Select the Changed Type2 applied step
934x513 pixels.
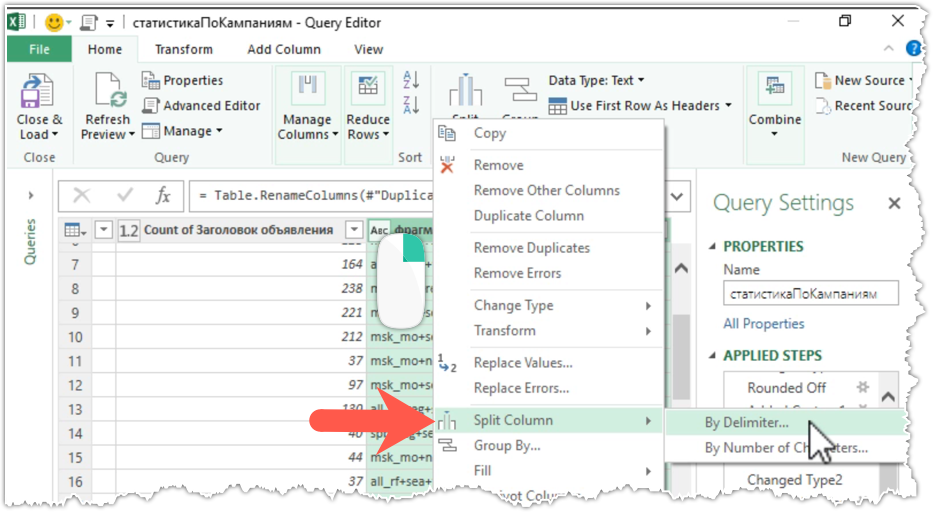(795, 480)
